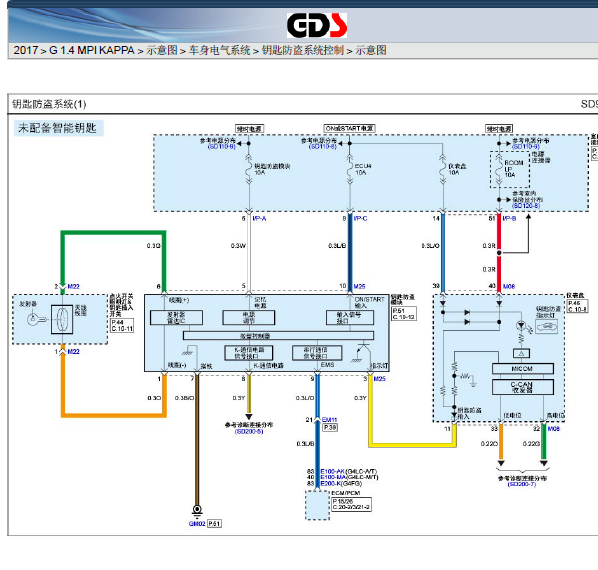Open the 车身电气系统 breadcrumb
This screenshot has width=598, height=570.
tap(220, 50)
